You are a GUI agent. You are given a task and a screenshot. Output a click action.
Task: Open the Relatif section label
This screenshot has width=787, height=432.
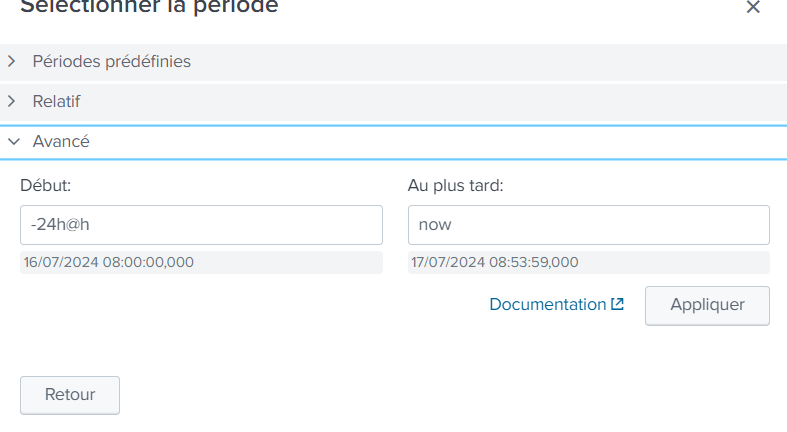(56, 101)
